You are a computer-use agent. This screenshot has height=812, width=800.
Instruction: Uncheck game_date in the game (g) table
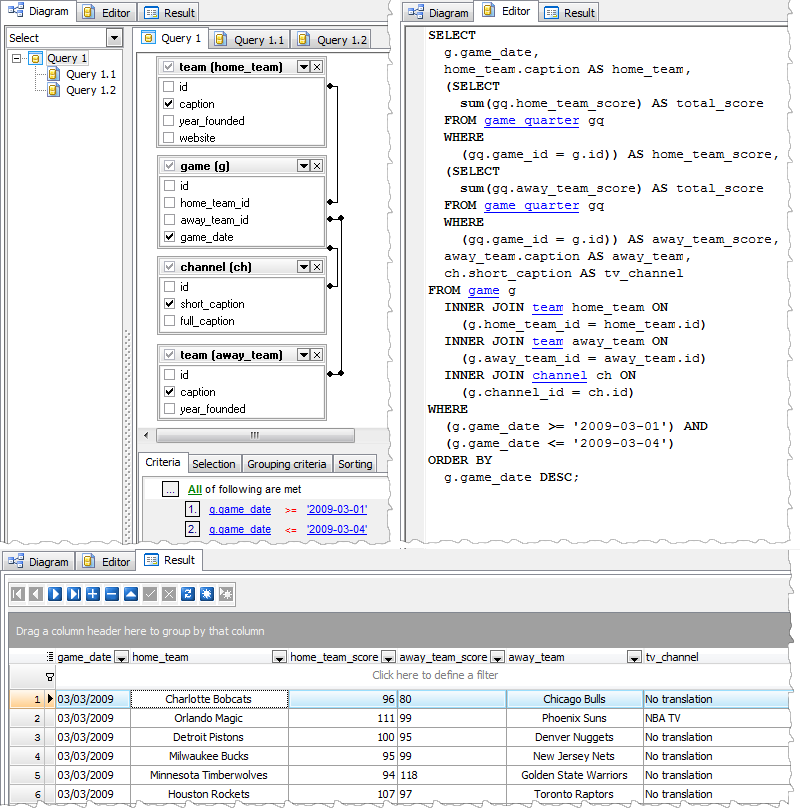point(167,237)
